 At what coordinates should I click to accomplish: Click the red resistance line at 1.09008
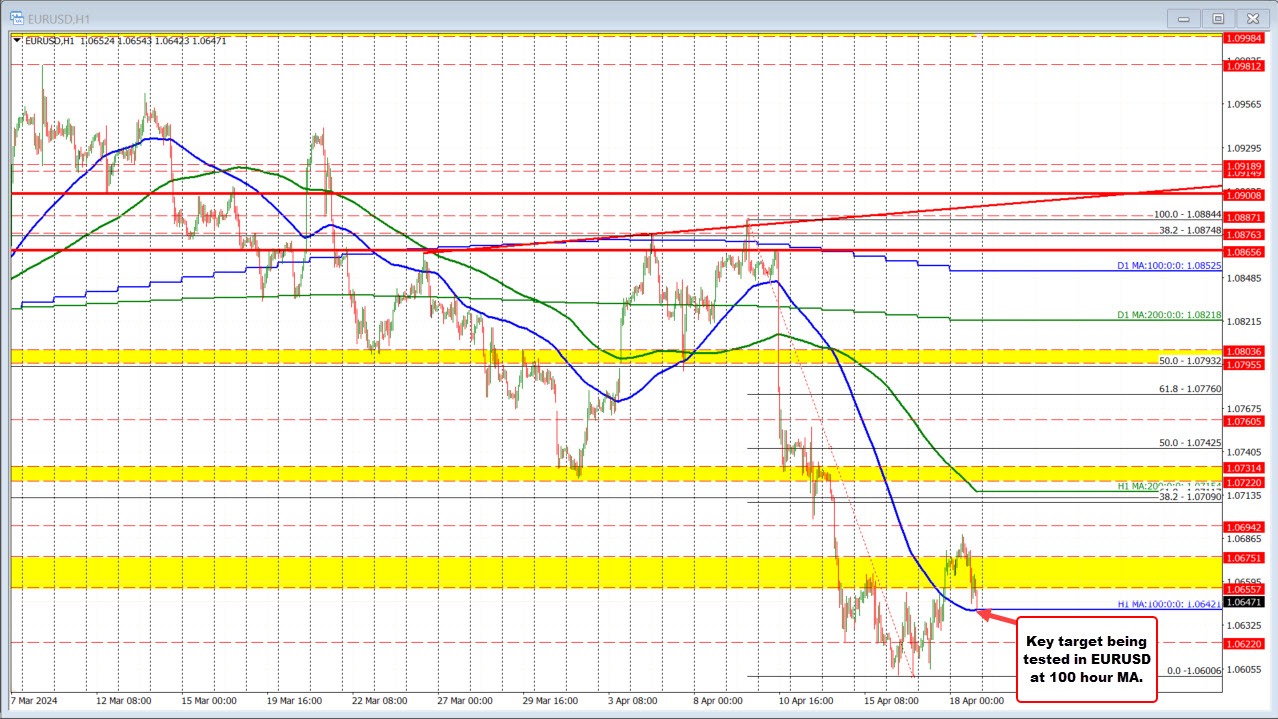click(500, 193)
